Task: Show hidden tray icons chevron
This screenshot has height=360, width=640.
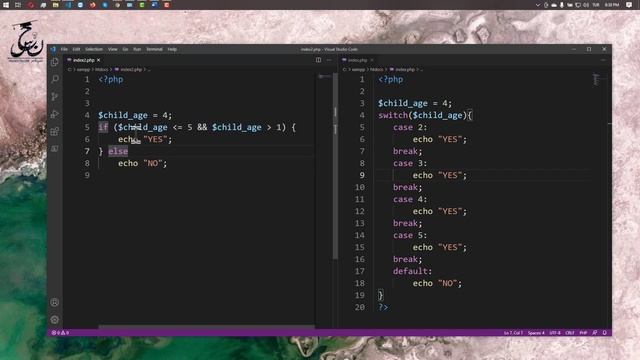Action: click(x=538, y=5)
